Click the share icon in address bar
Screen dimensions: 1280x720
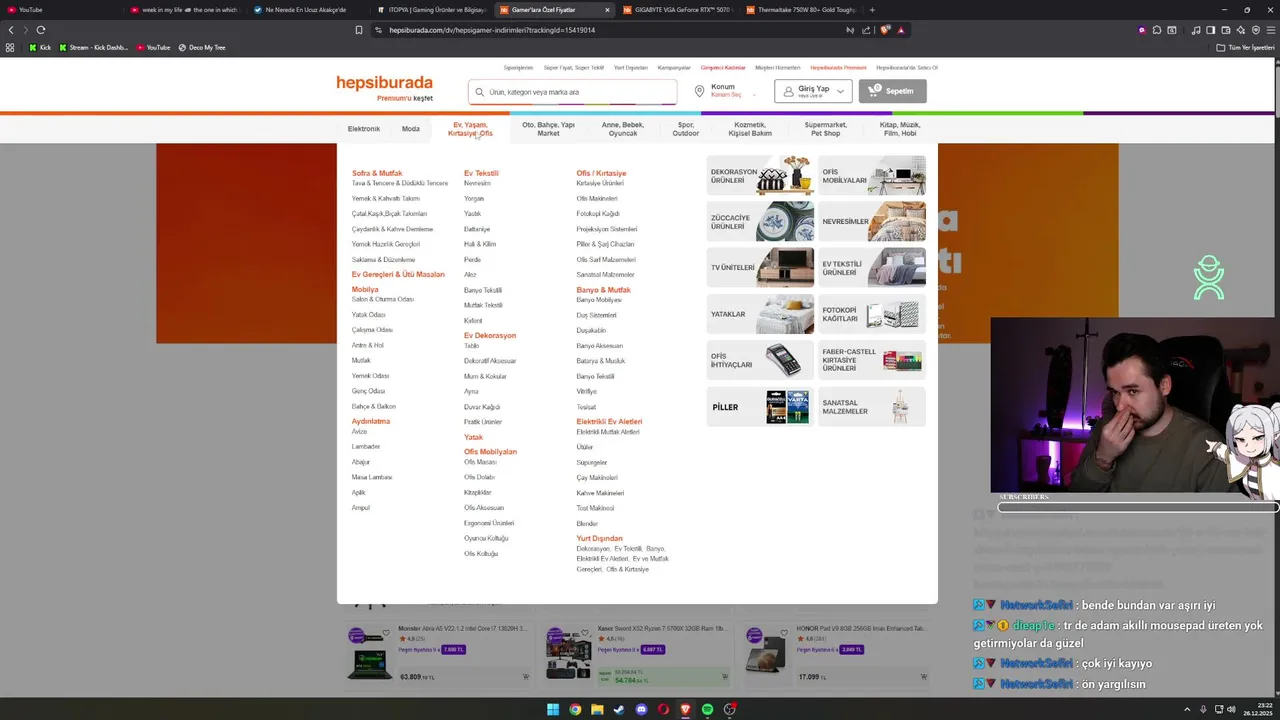(866, 30)
